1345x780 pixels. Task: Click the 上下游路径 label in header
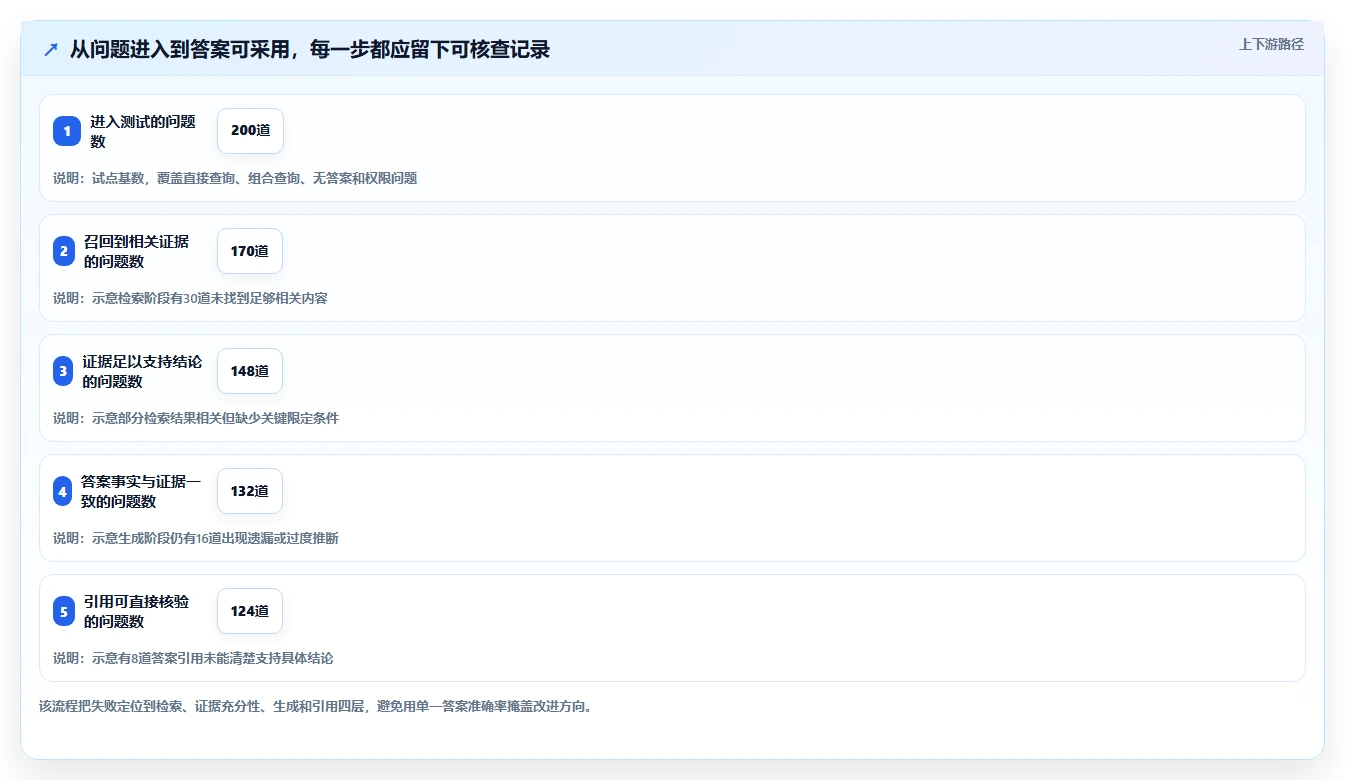tap(1271, 44)
